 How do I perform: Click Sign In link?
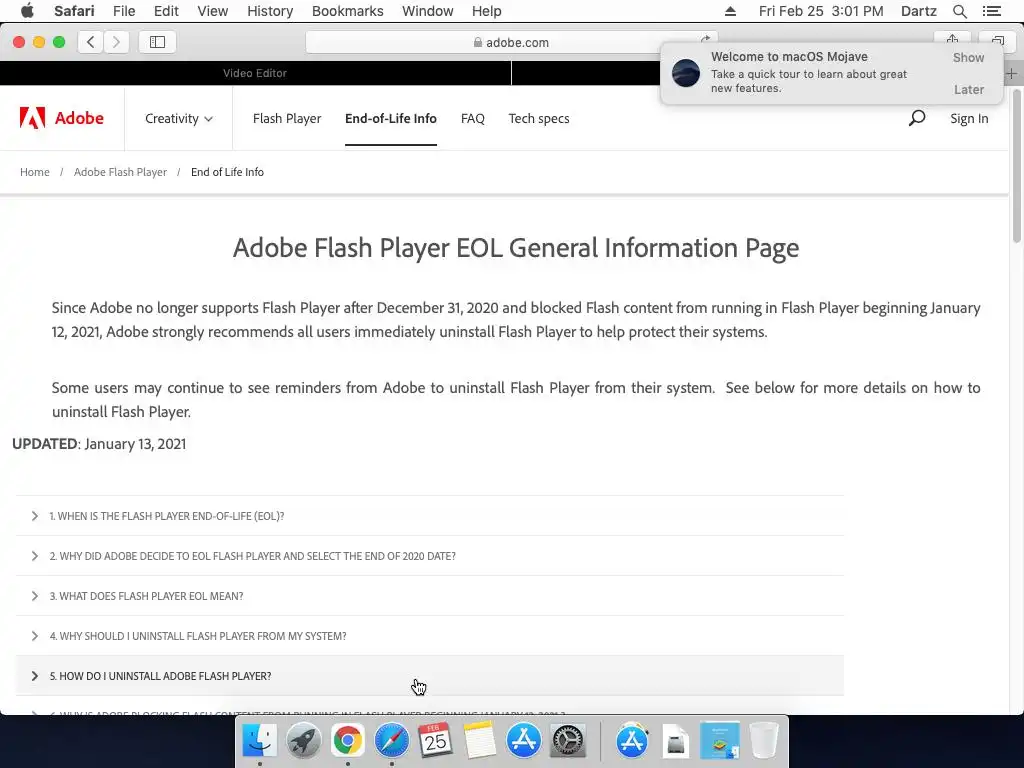coord(969,118)
